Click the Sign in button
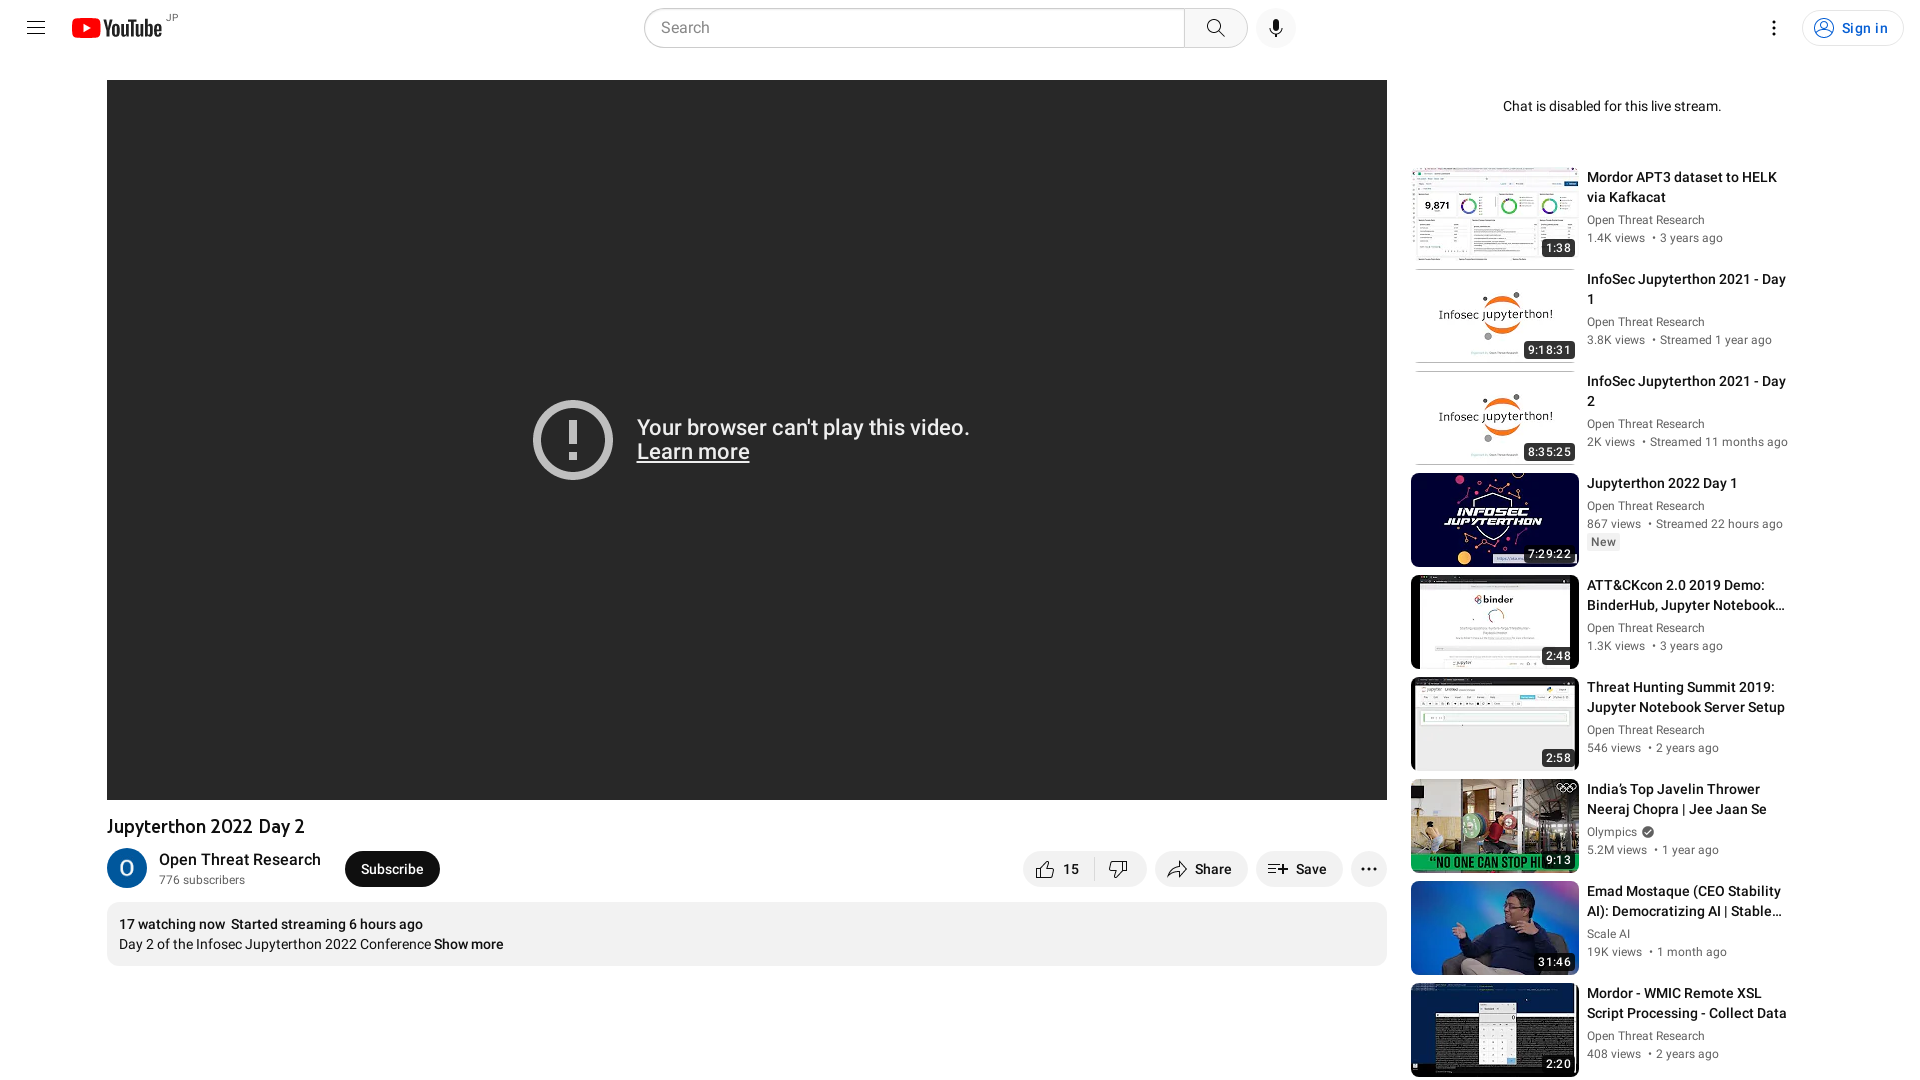The image size is (1920, 1080). coord(1852,27)
